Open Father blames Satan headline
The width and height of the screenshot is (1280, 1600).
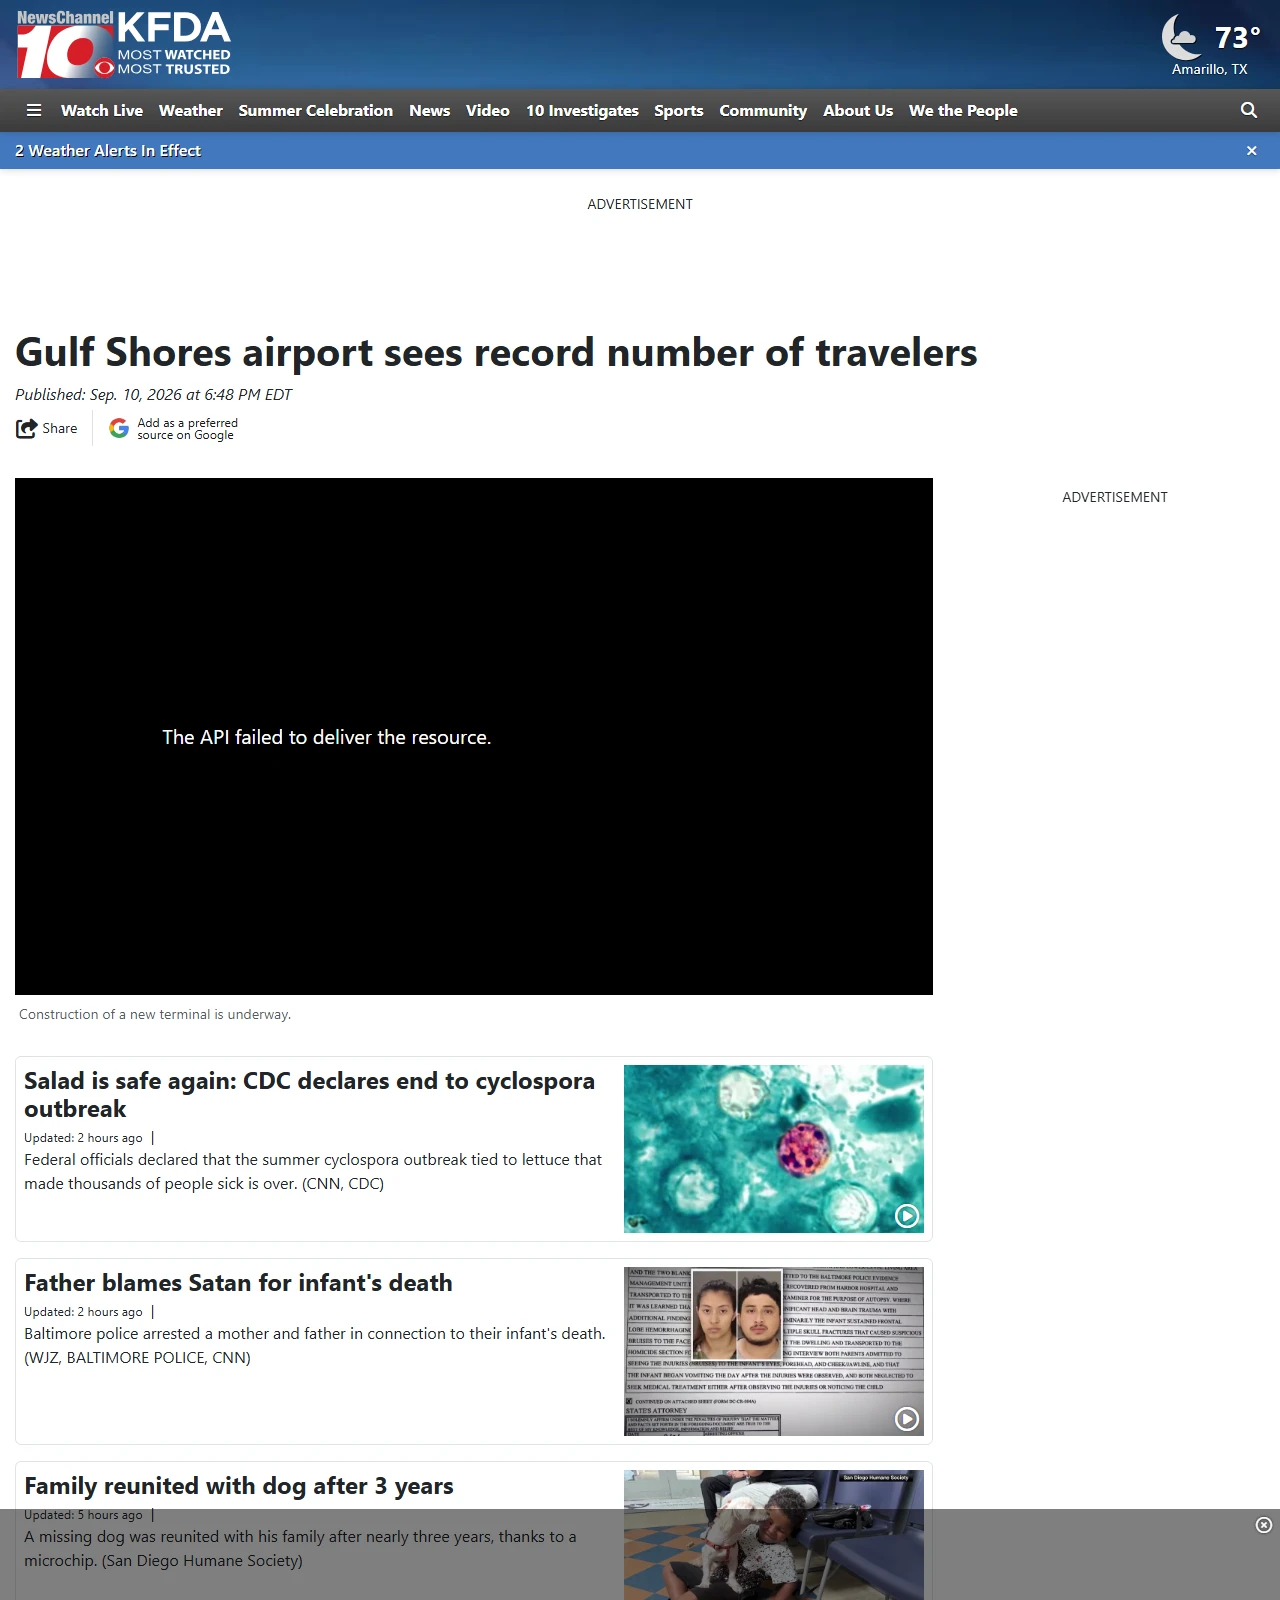click(x=238, y=1283)
